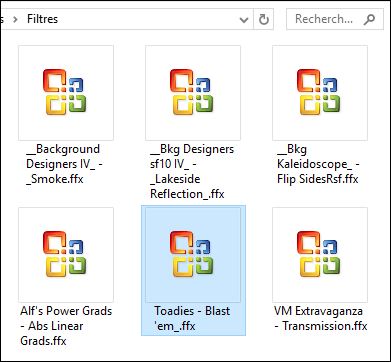The height and width of the screenshot is (362, 391).
Task: Select the VM Extravaganza - Transmission.ffx file icon
Action: pos(320,255)
